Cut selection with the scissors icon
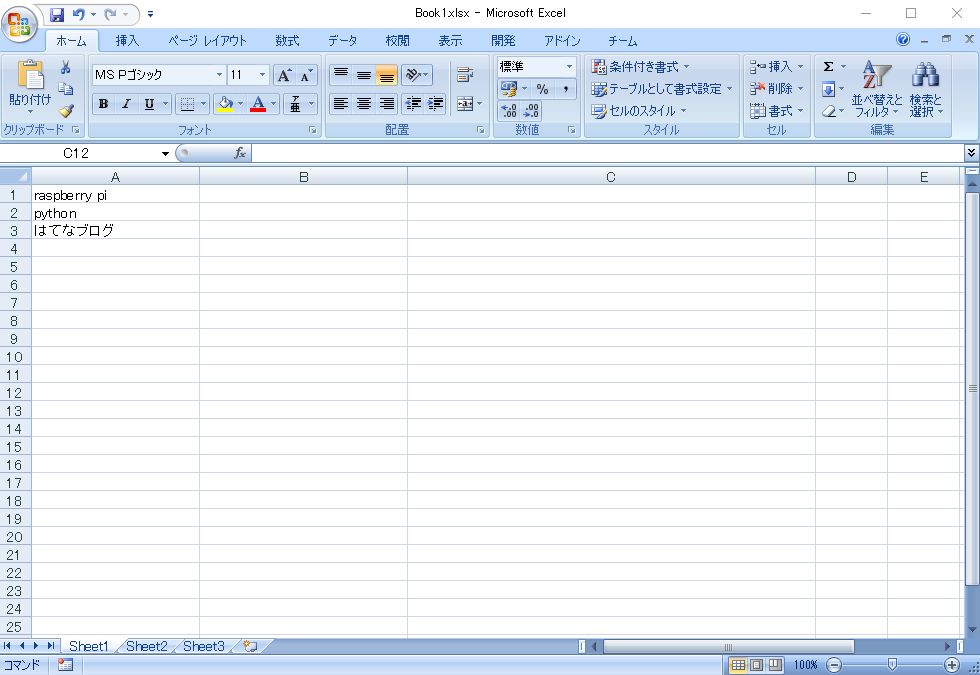This screenshot has height=675, width=980. (x=66, y=68)
